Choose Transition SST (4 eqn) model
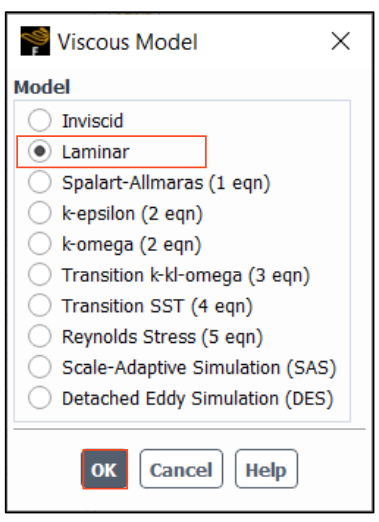Screen dimensions: 379x522 coord(40,305)
